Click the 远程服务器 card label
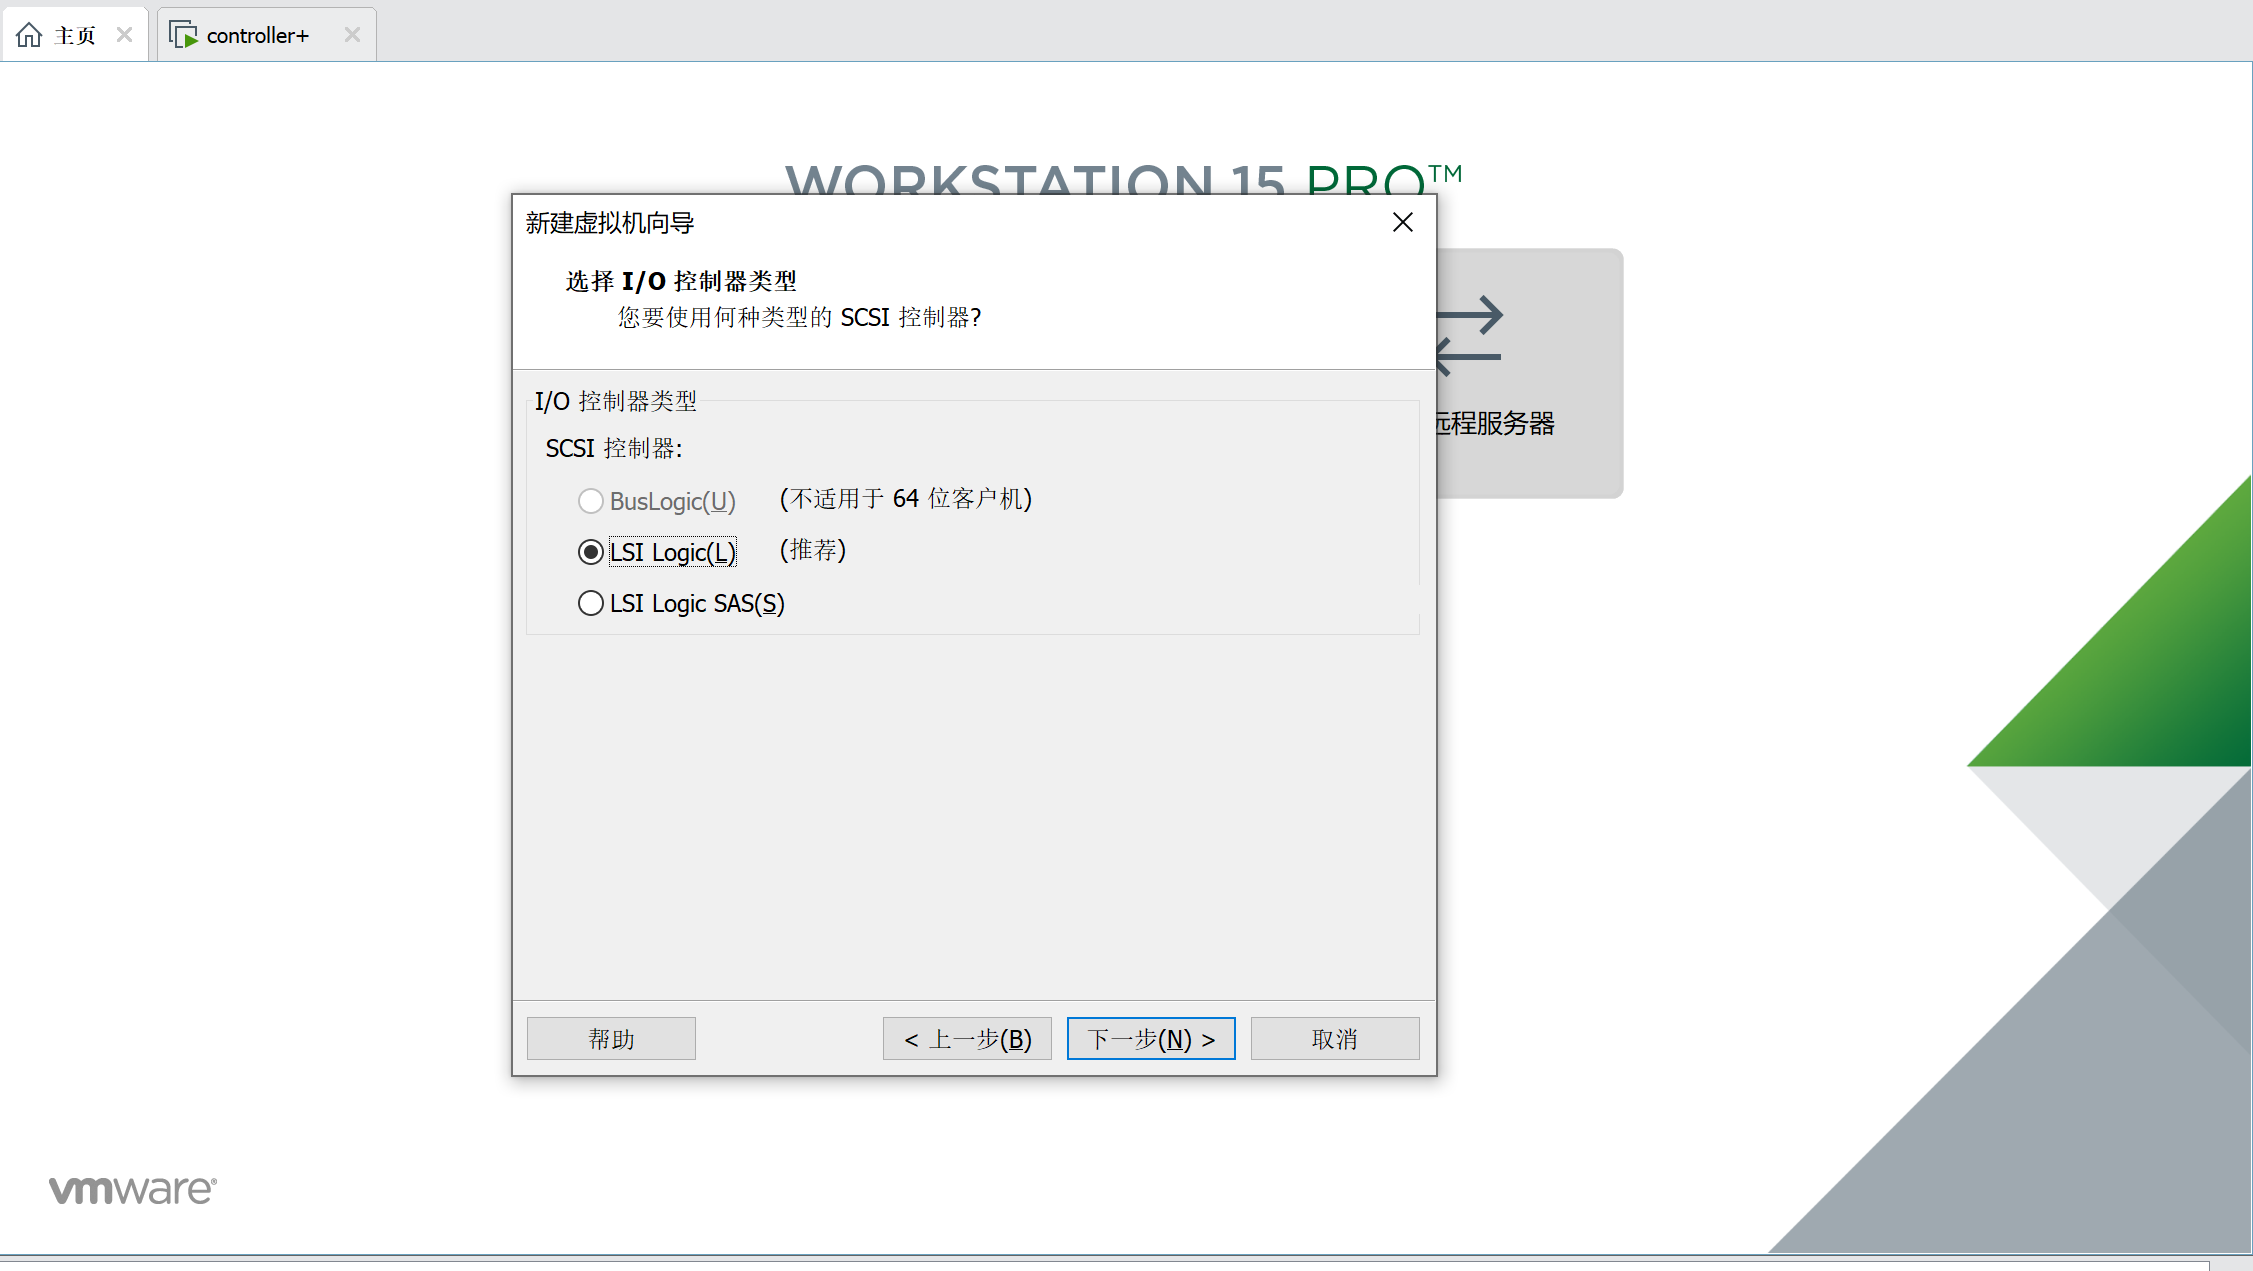The width and height of the screenshot is (2253, 1271). click(1494, 423)
